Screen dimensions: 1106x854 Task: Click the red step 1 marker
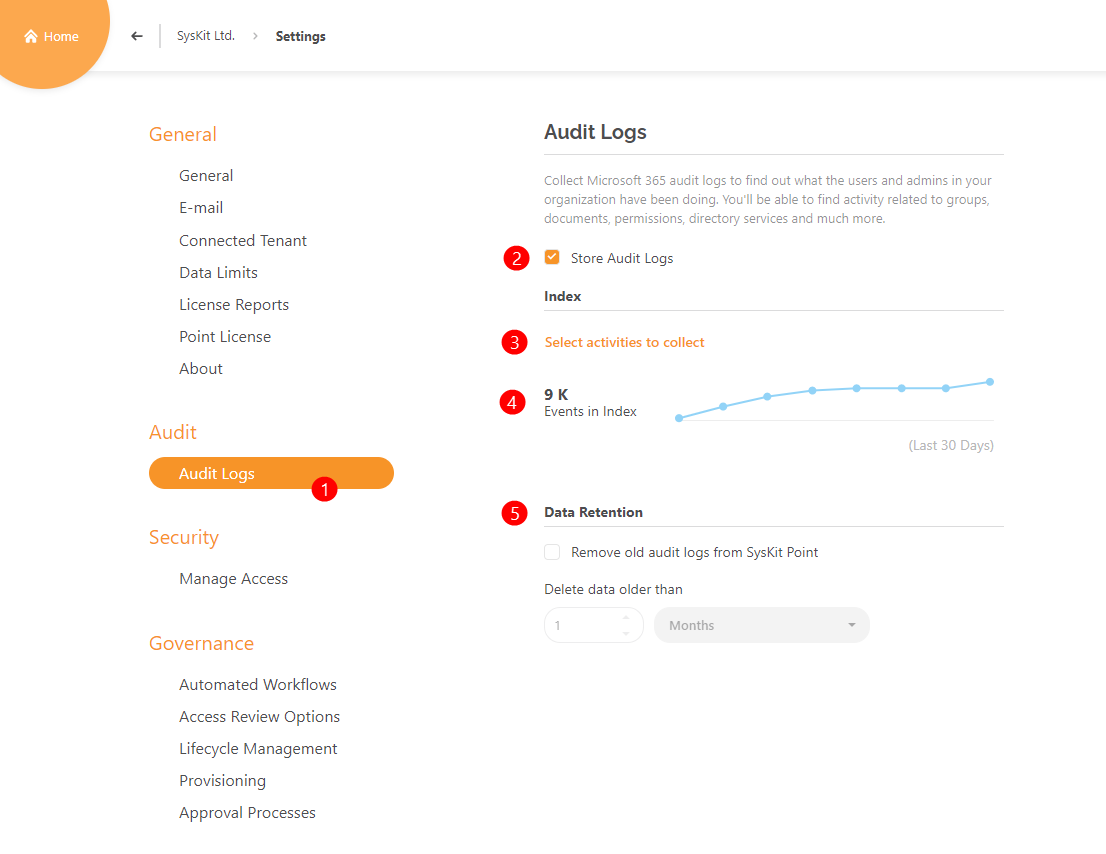coord(324,489)
